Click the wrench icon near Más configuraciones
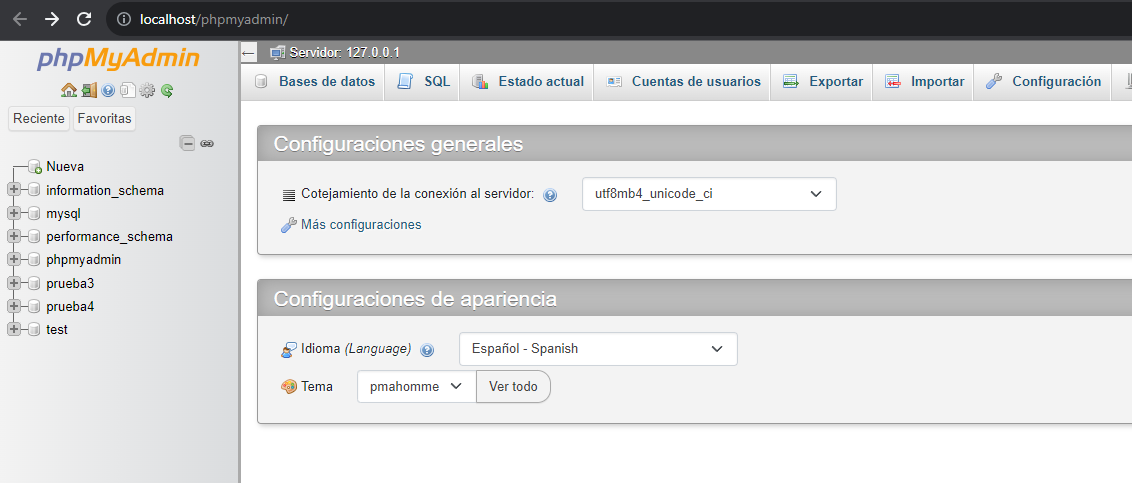The height and width of the screenshot is (483, 1132). click(x=289, y=225)
